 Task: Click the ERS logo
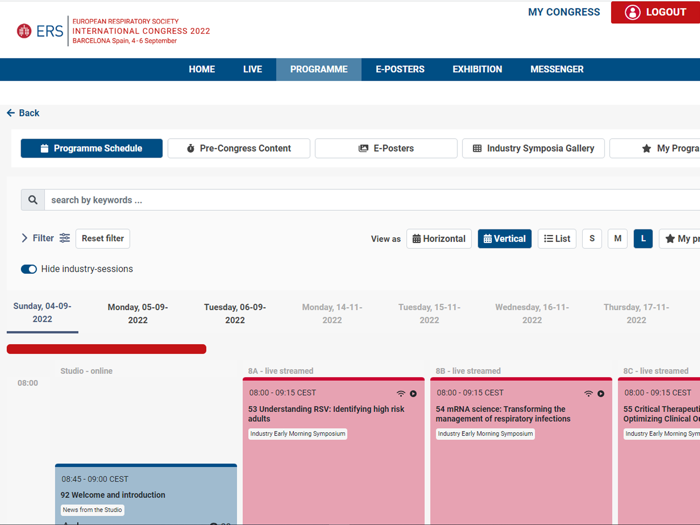tap(40, 31)
